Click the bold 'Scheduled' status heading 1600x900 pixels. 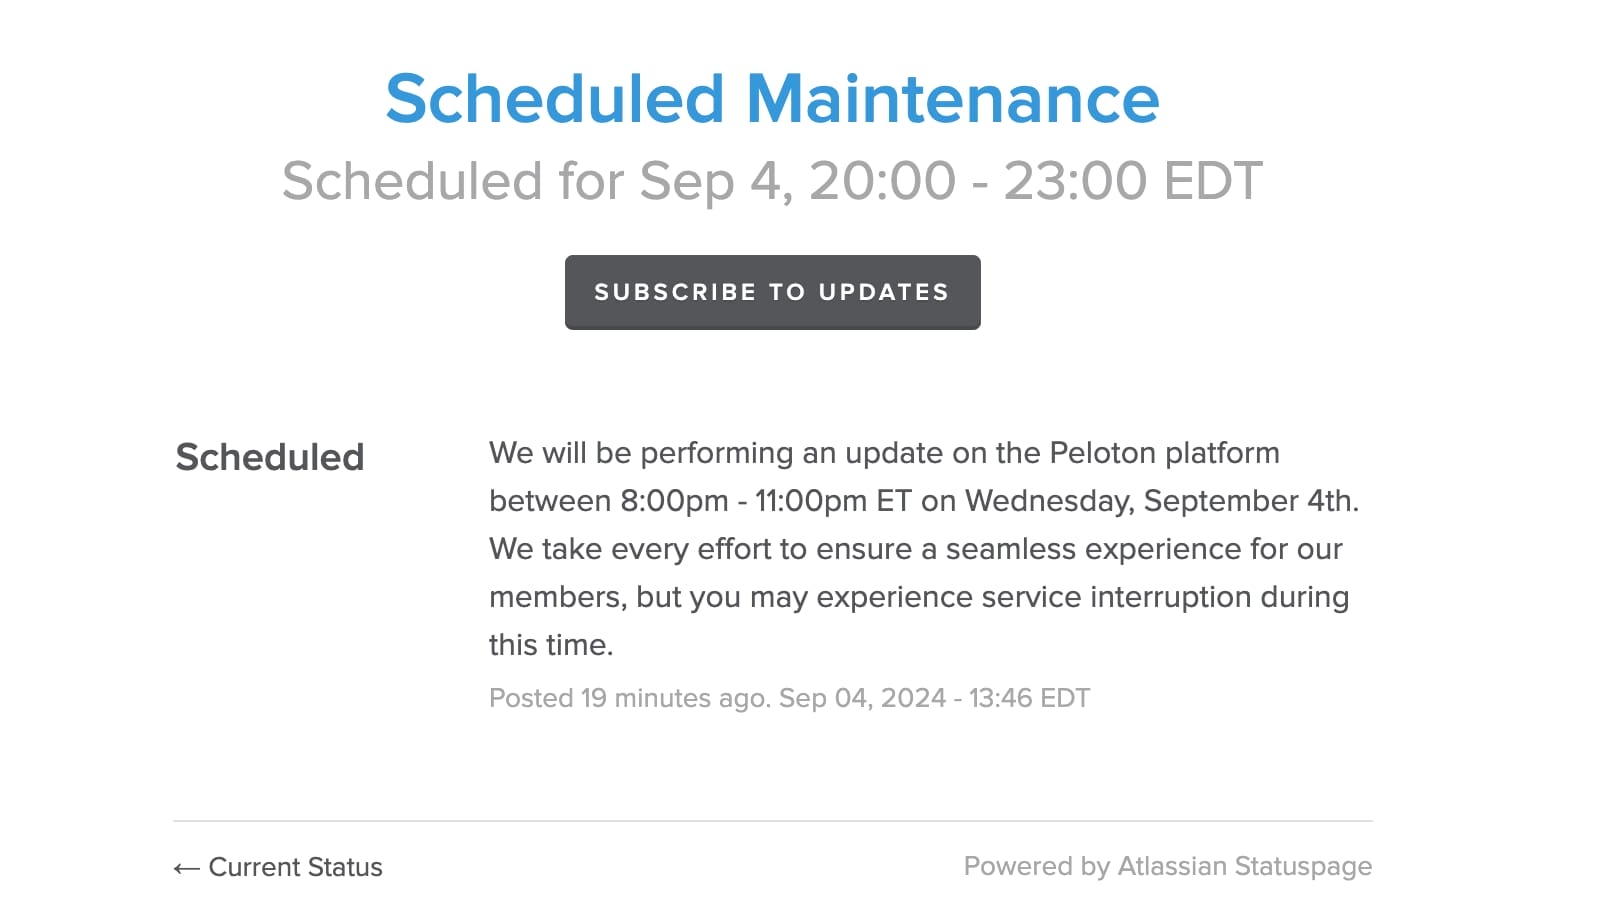(x=270, y=457)
